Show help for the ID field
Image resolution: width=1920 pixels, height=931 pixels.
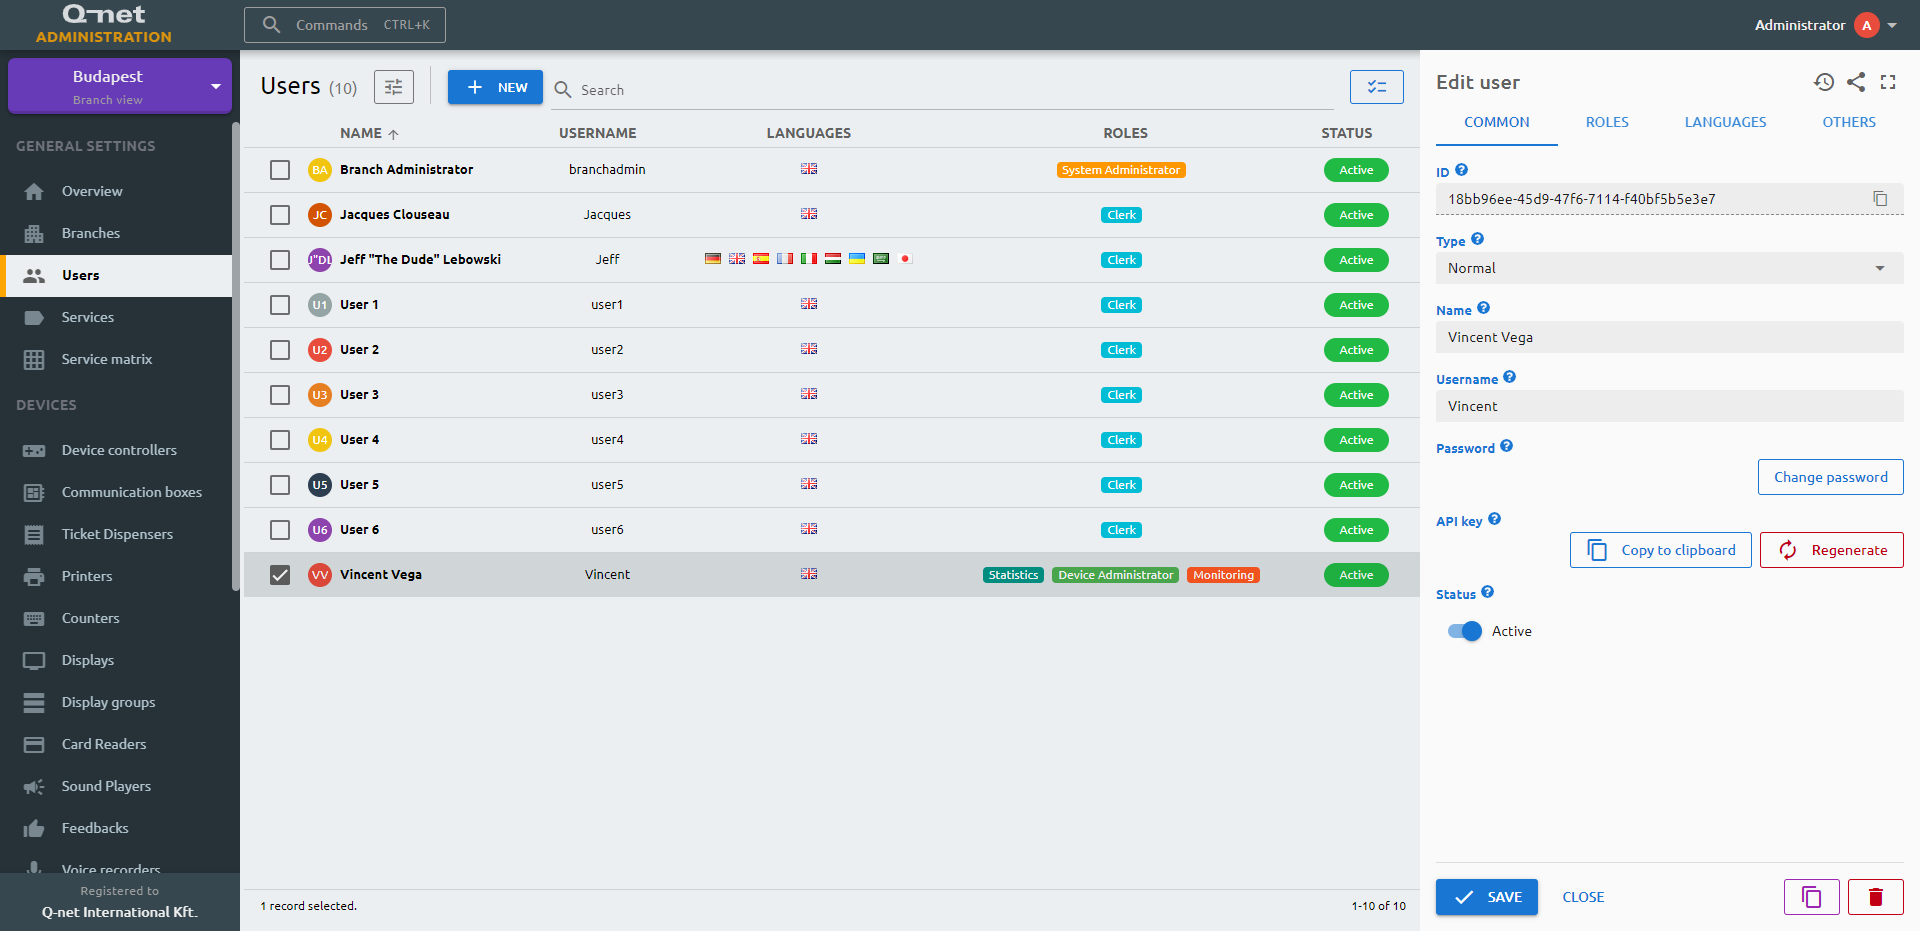point(1461,170)
